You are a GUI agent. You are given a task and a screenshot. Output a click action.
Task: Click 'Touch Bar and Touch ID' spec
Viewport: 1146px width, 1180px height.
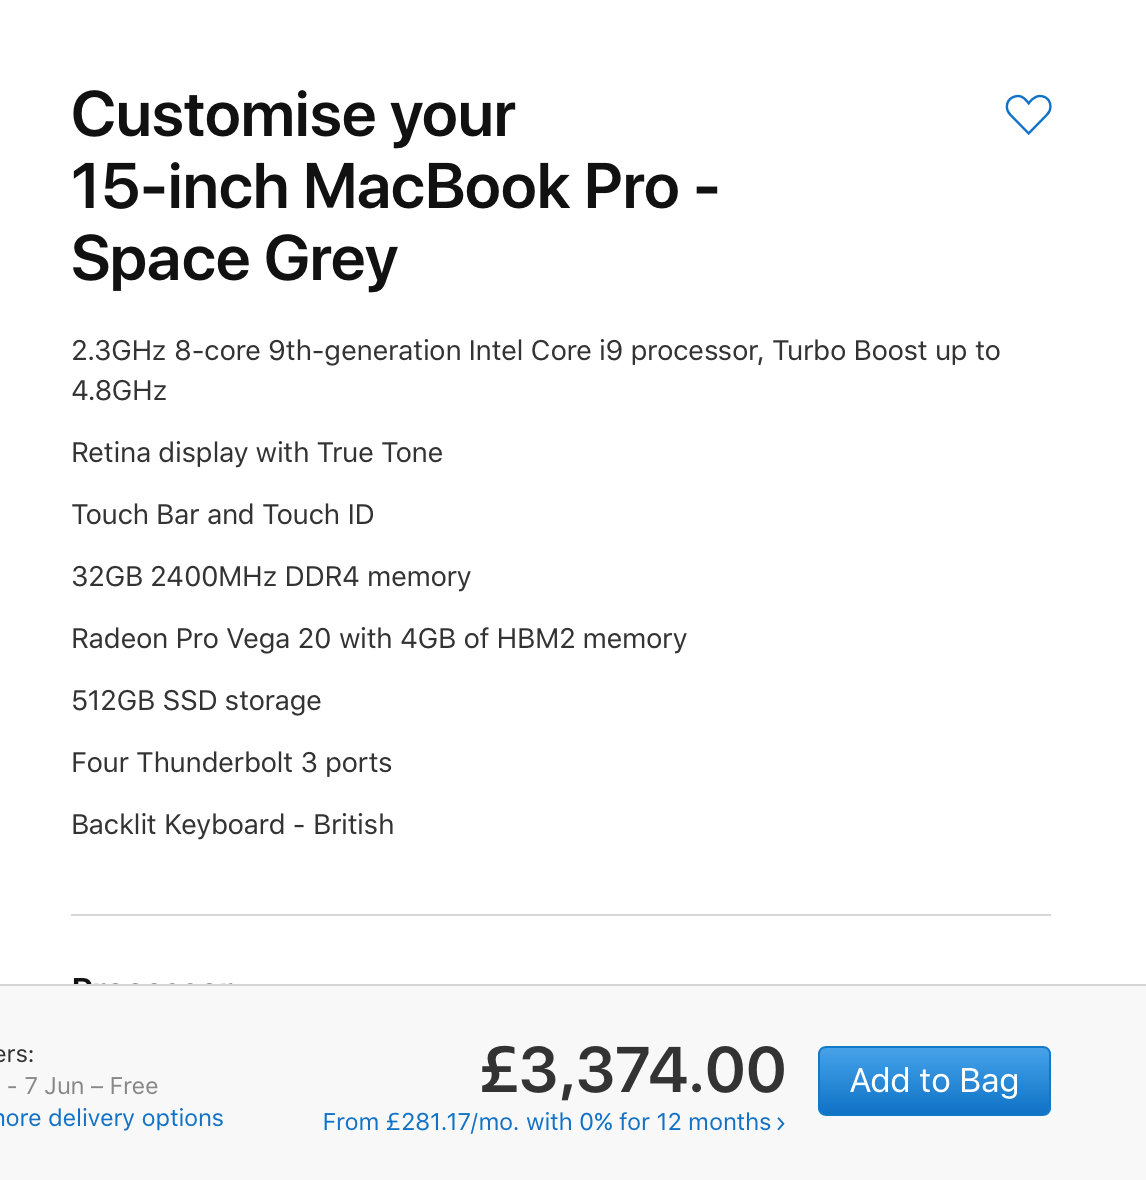(x=223, y=515)
